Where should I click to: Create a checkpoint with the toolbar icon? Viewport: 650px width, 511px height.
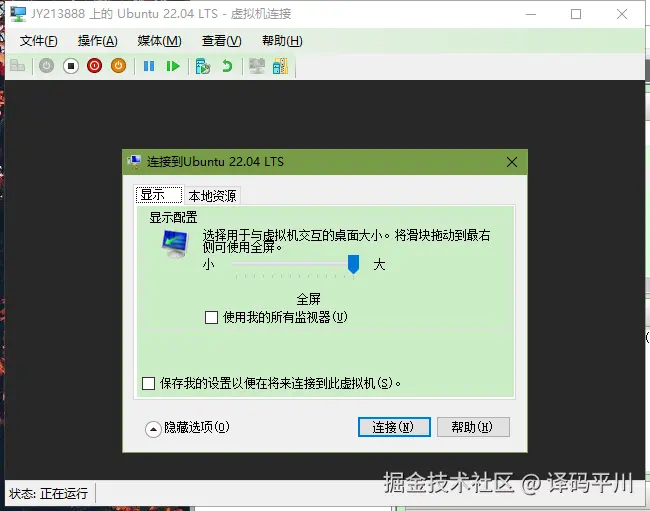(x=203, y=66)
